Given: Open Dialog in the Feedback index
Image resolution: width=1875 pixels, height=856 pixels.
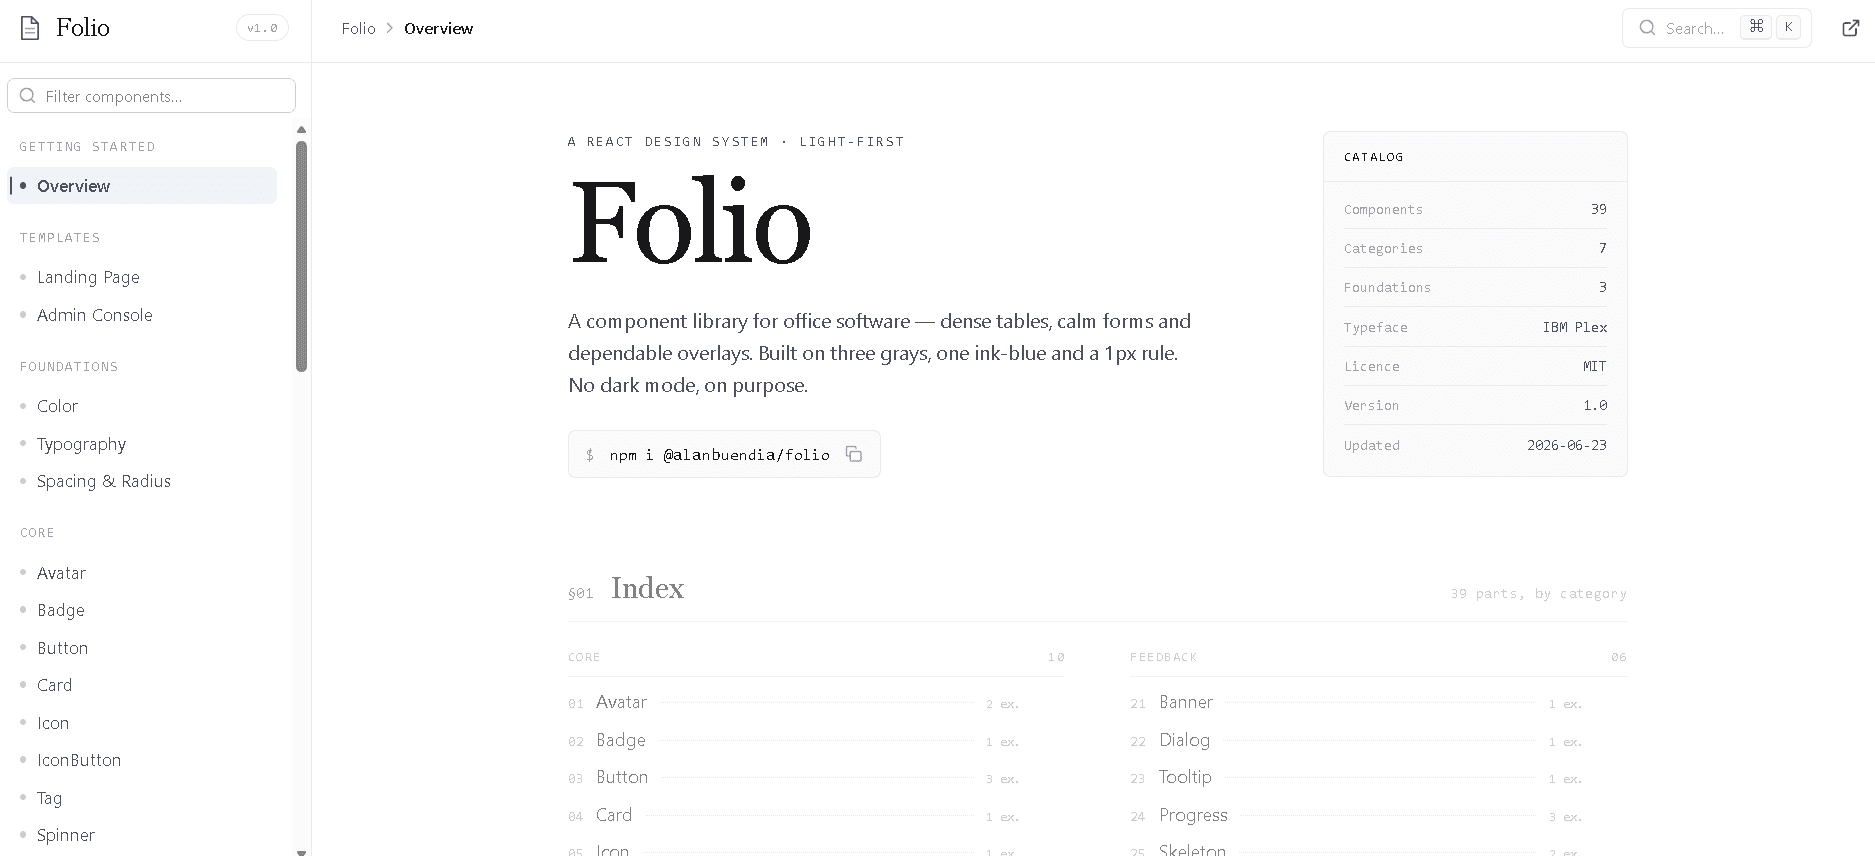Looking at the screenshot, I should tap(1184, 740).
